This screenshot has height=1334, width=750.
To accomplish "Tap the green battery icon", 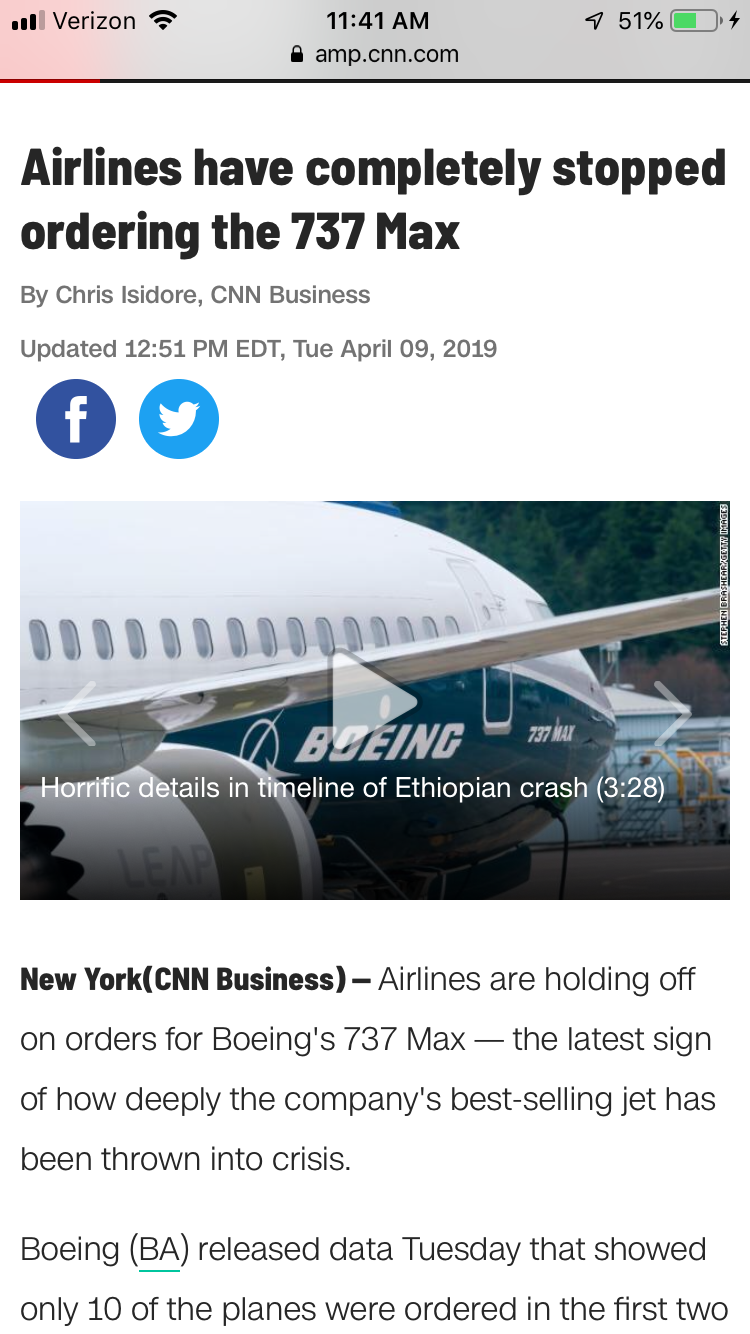I will (696, 20).
